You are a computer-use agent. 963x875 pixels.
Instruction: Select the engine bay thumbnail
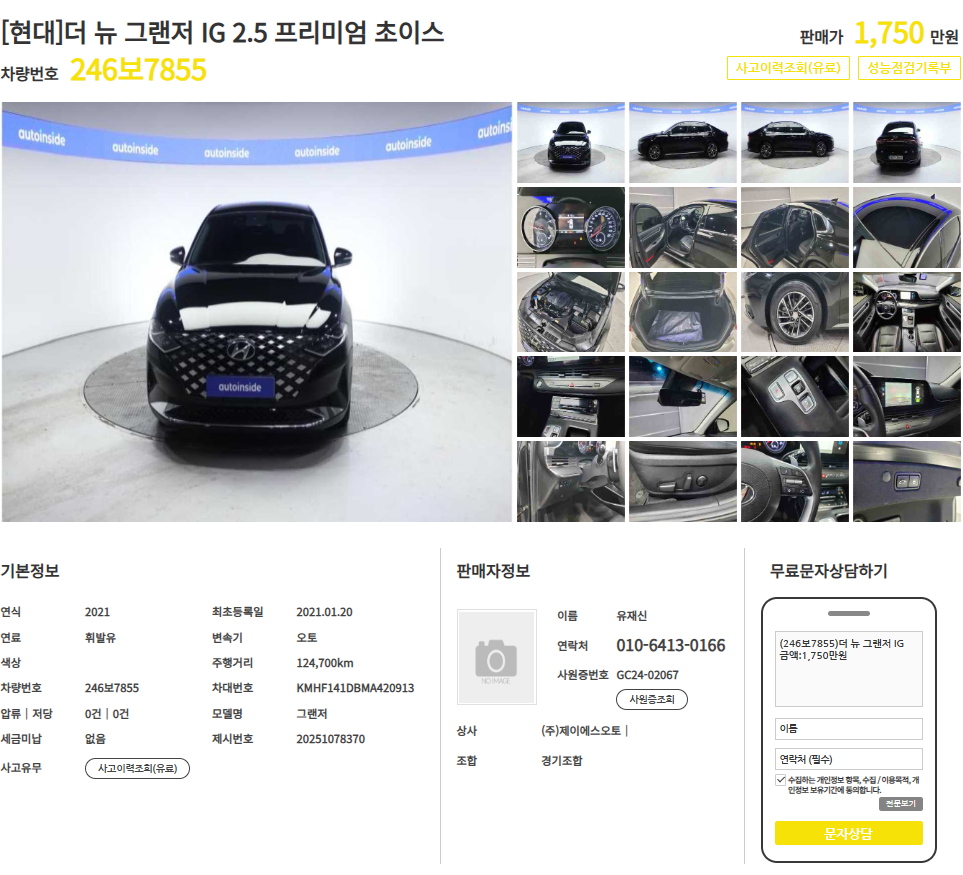click(571, 312)
